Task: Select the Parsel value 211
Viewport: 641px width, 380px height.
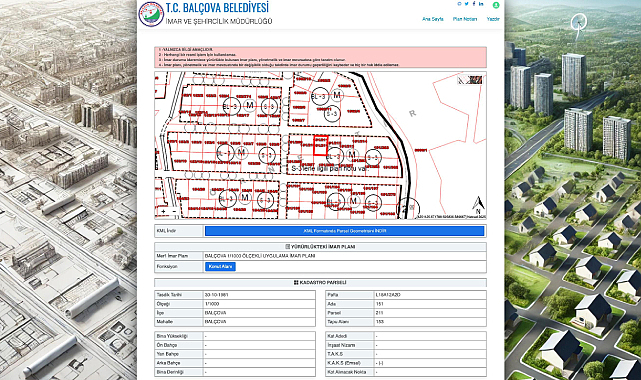Action: pos(379,313)
